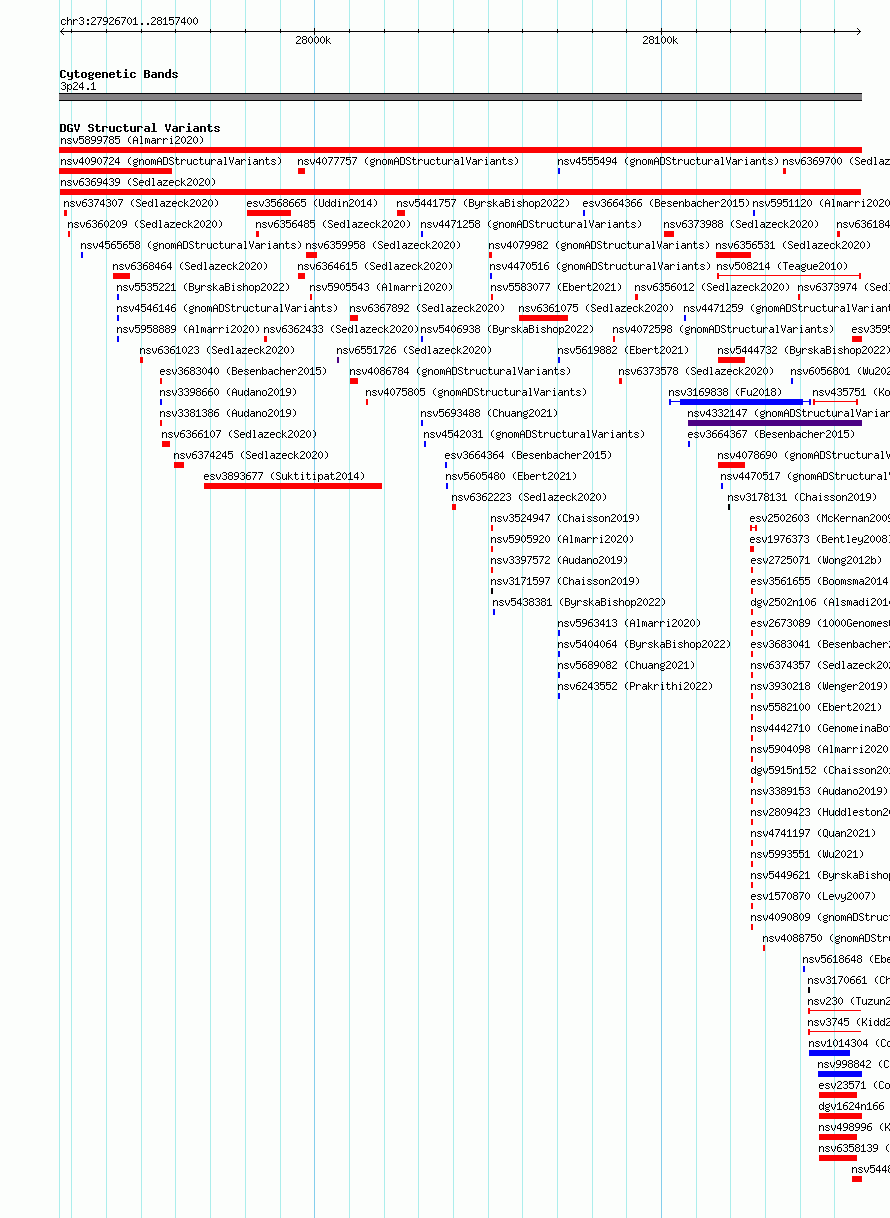Click the blue bar under nsv998842
Screen dimensions: 890x1218
tap(840, 1074)
